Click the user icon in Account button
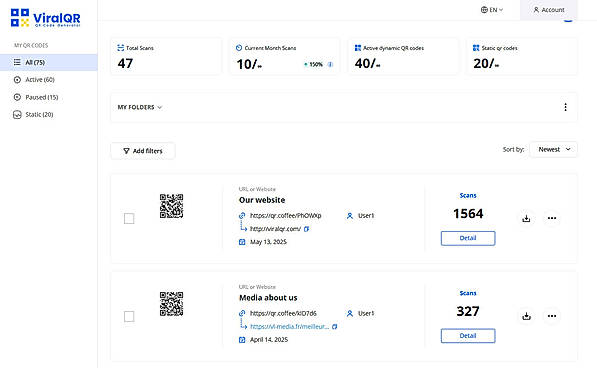This screenshot has width=597, height=368. 536,10
